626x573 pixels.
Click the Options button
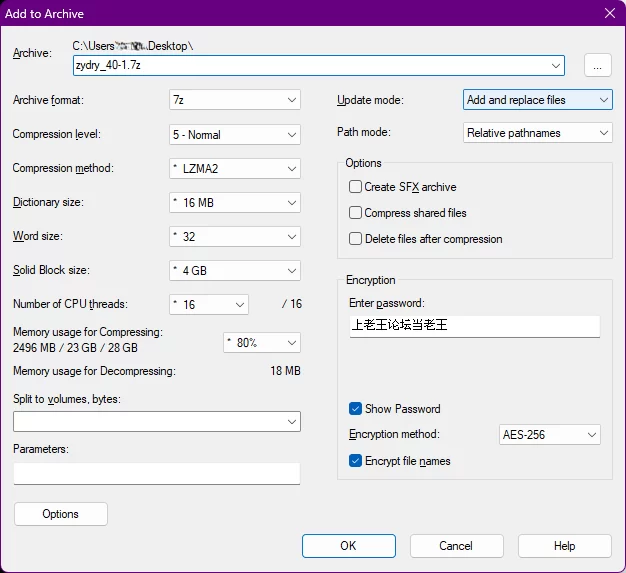click(x=61, y=514)
